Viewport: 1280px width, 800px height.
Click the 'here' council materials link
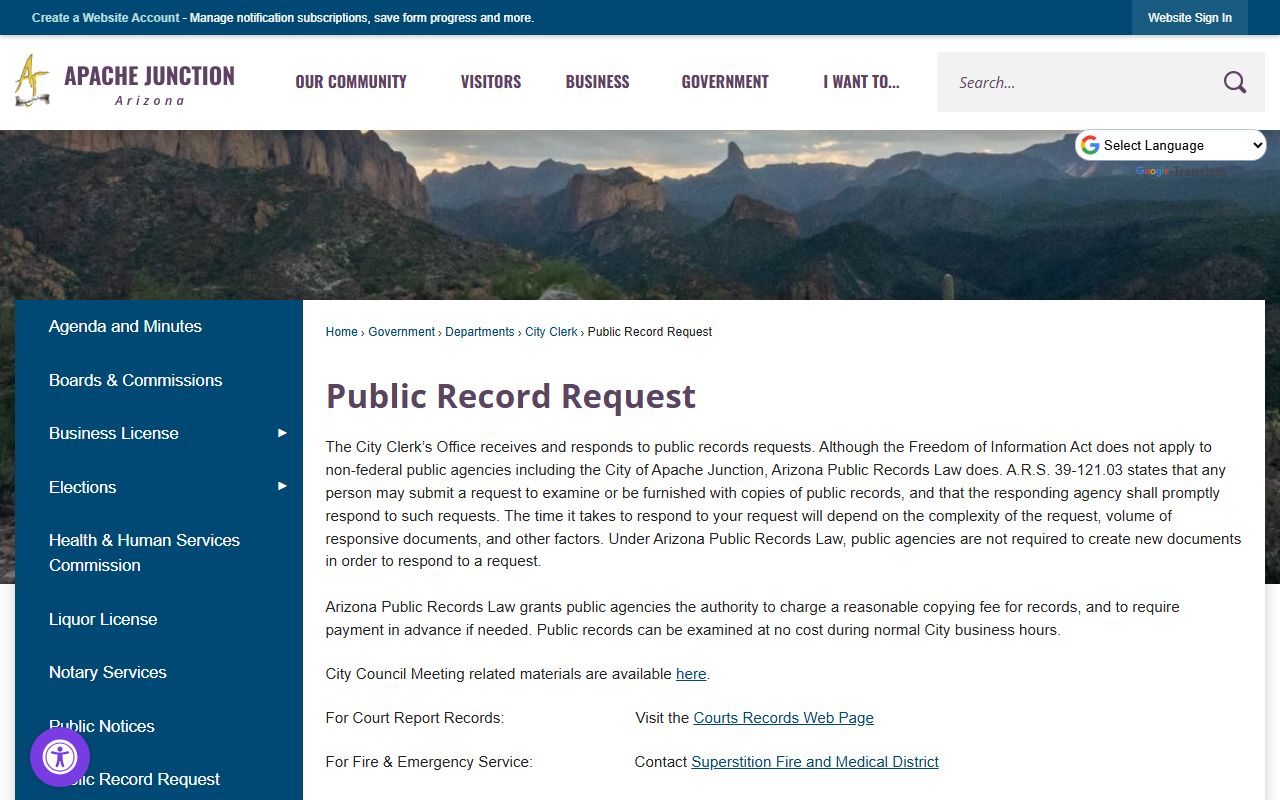click(691, 674)
